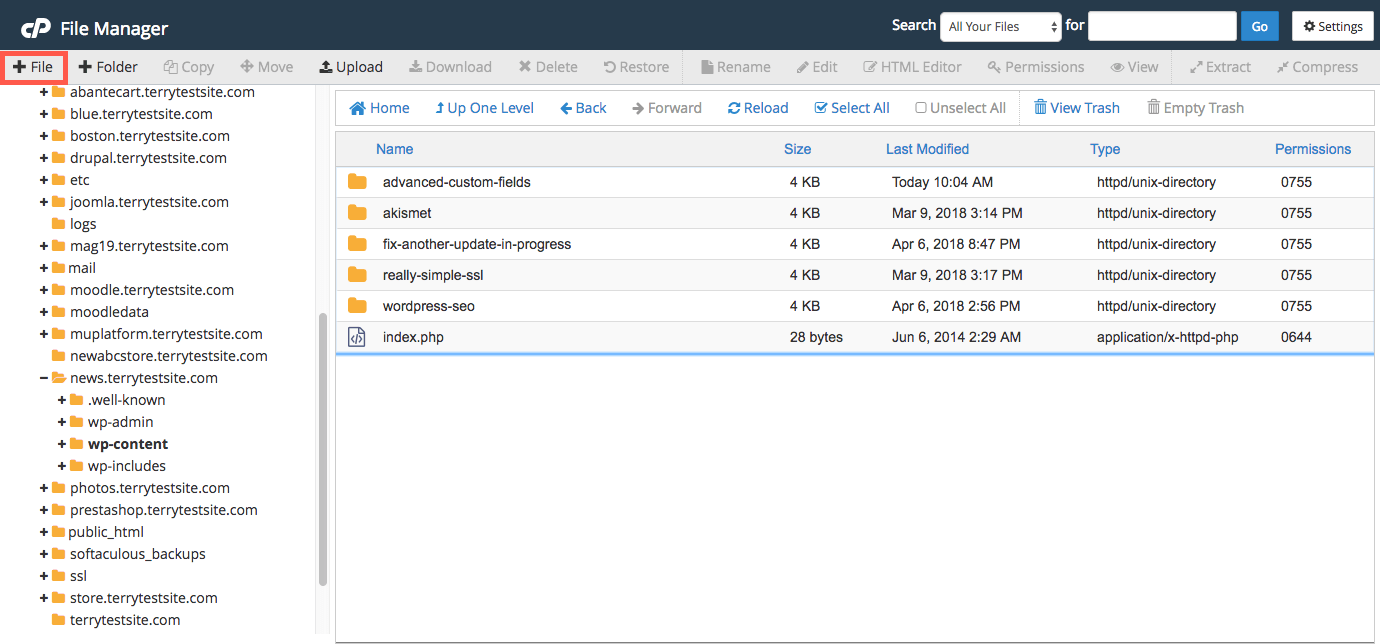Image resolution: width=1380 pixels, height=644 pixels.
Task: Expand the etc folder node
Action: 44,180
